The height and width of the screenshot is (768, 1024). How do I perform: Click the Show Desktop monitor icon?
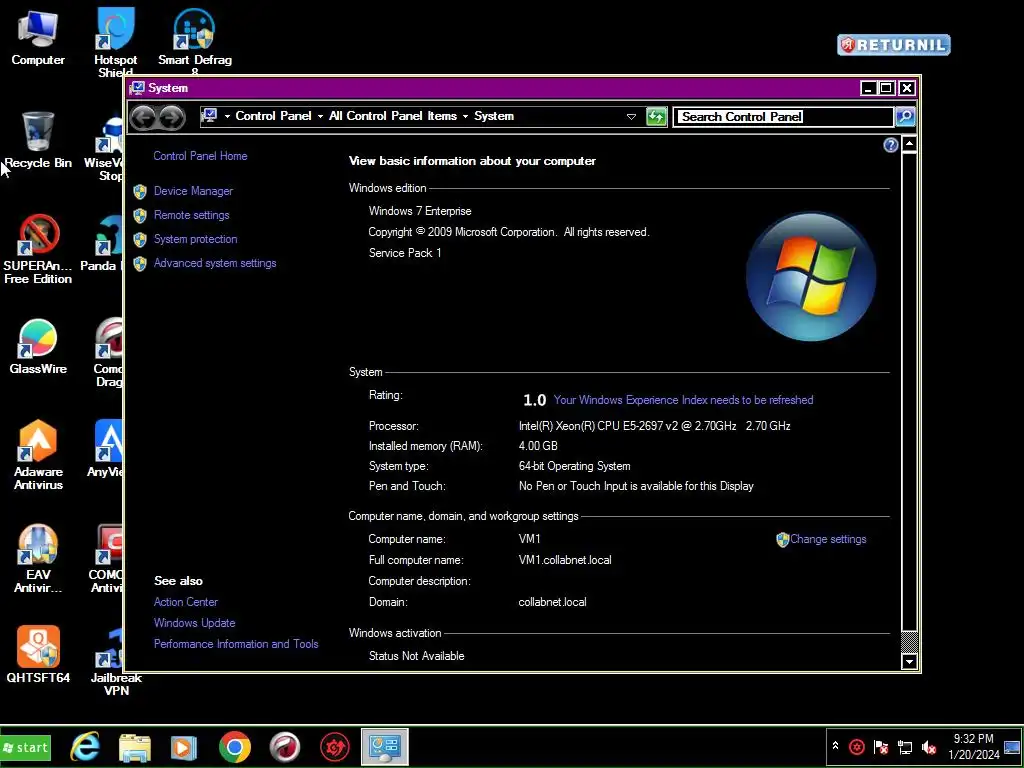click(1012, 747)
